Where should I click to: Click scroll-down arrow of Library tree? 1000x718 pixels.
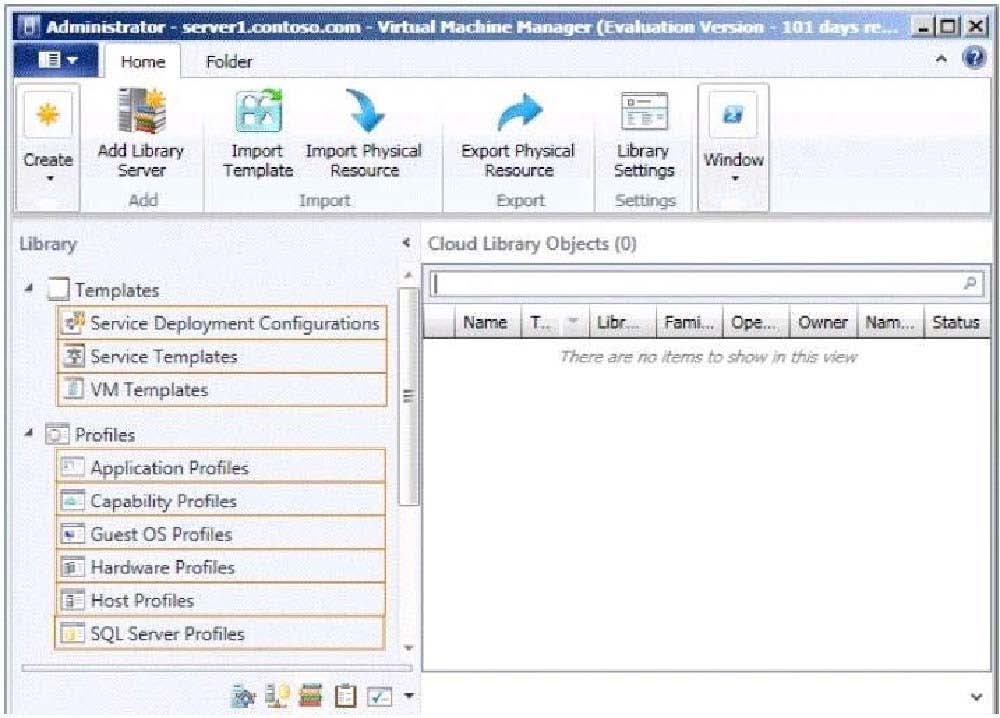pos(408,647)
